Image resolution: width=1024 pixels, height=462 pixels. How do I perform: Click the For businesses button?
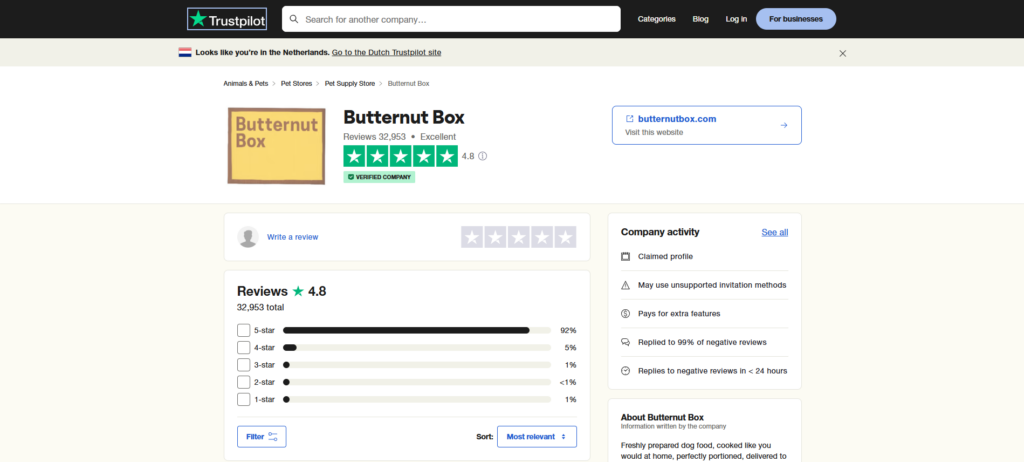coord(795,19)
